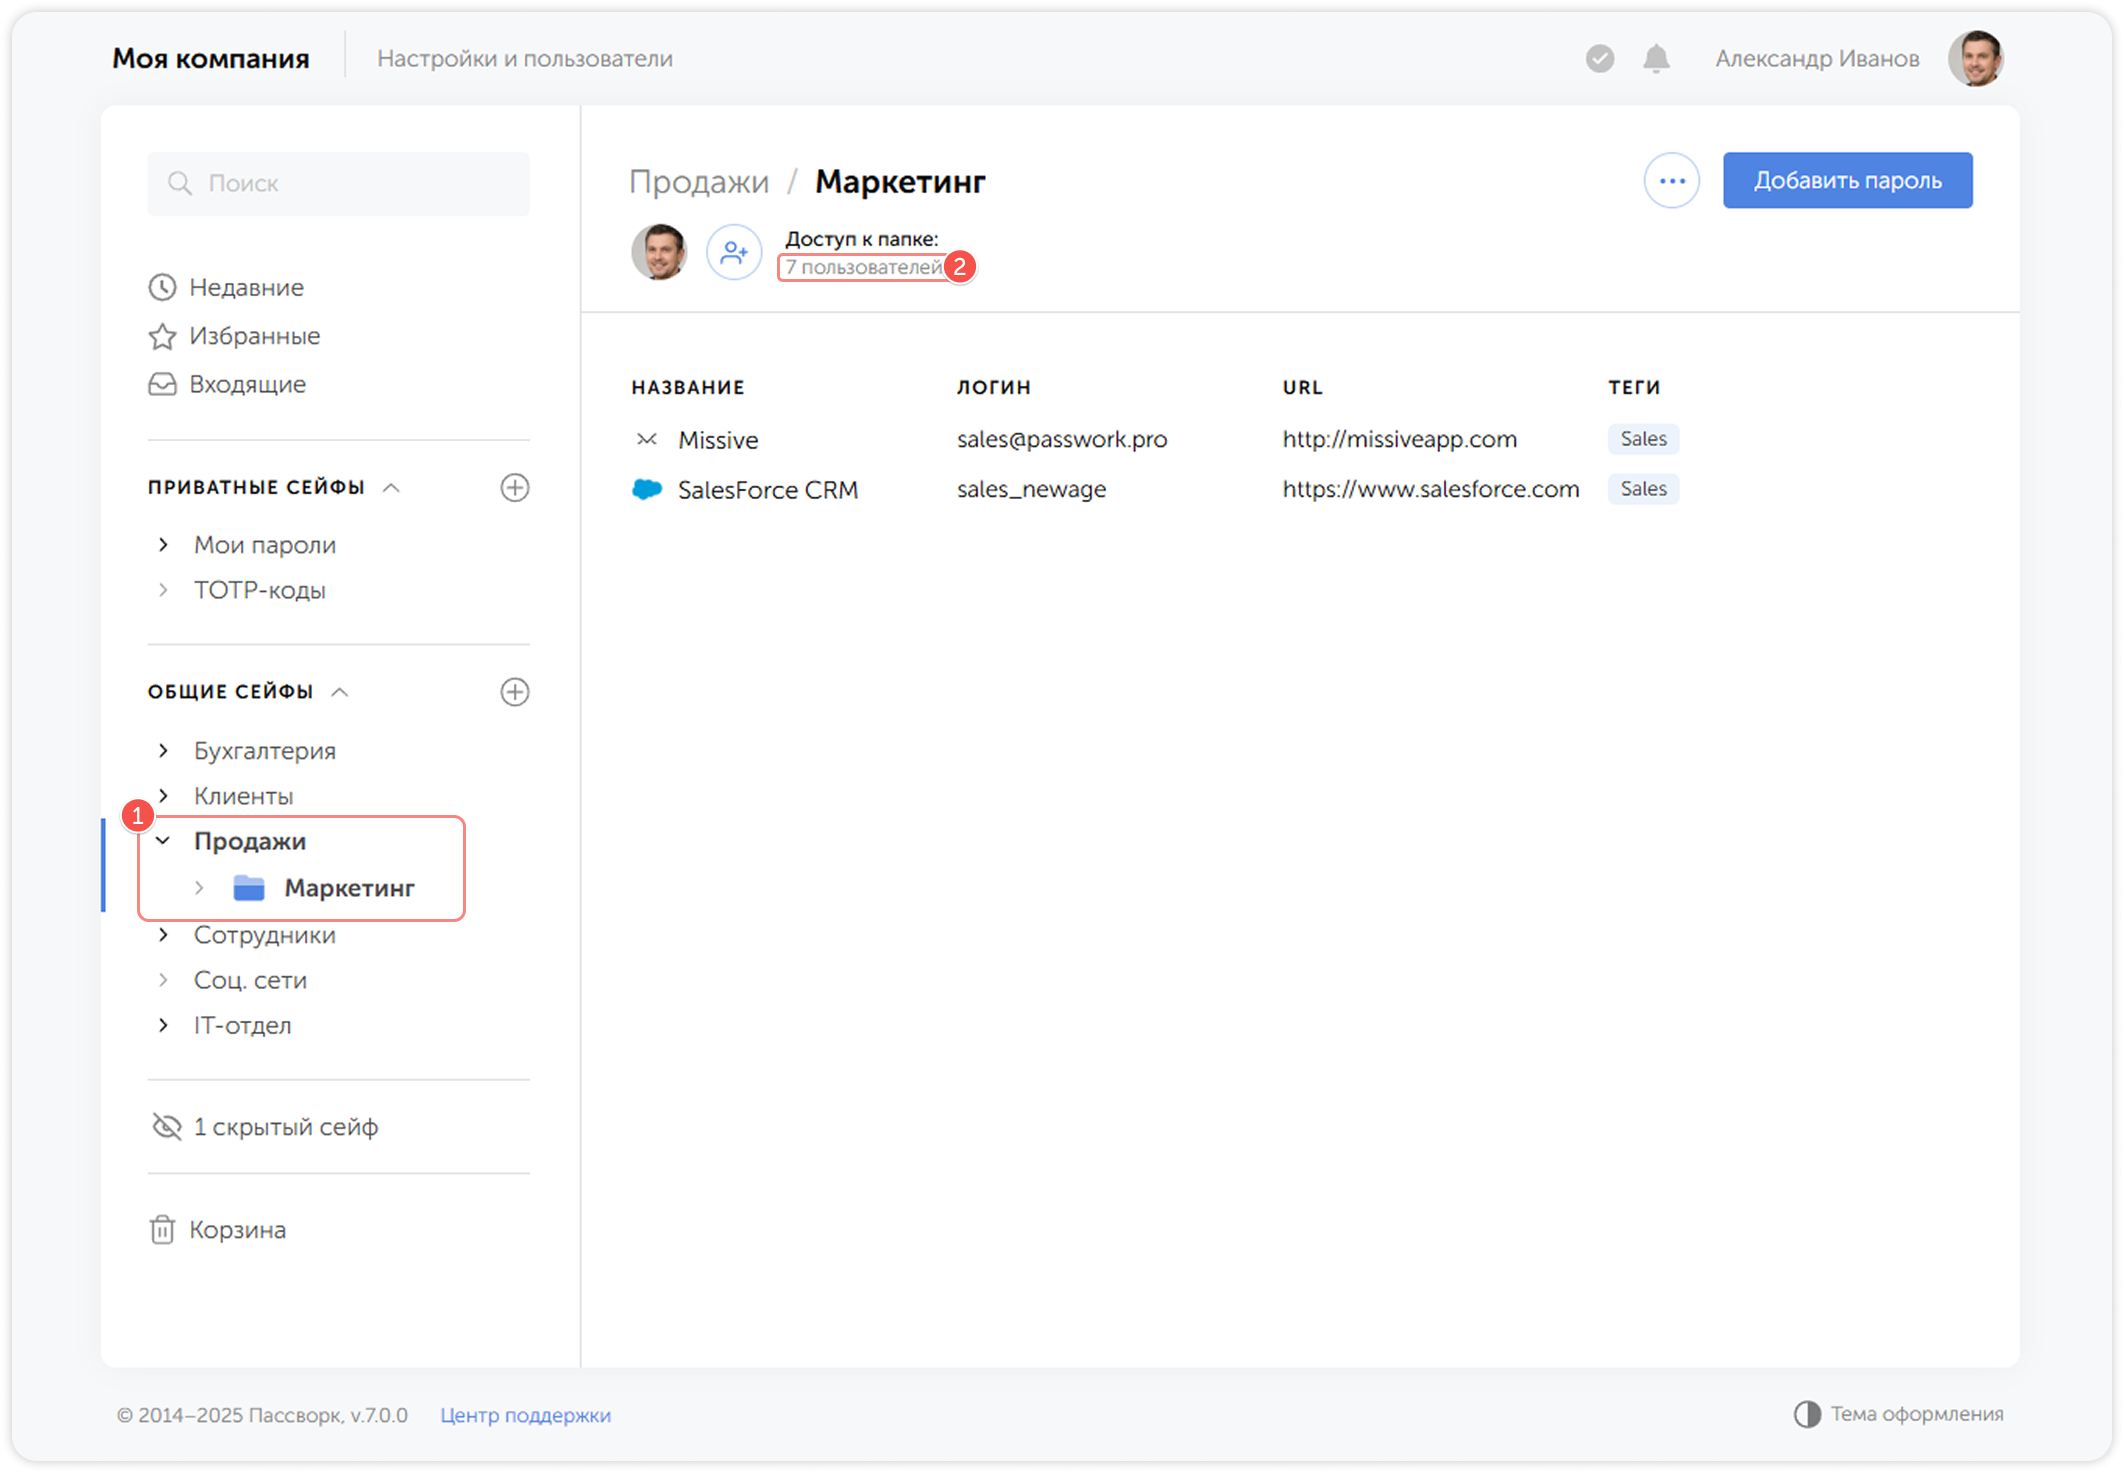The width and height of the screenshot is (2124, 1473).
Task: Click Sales tag on Missive row
Action: (1643, 439)
